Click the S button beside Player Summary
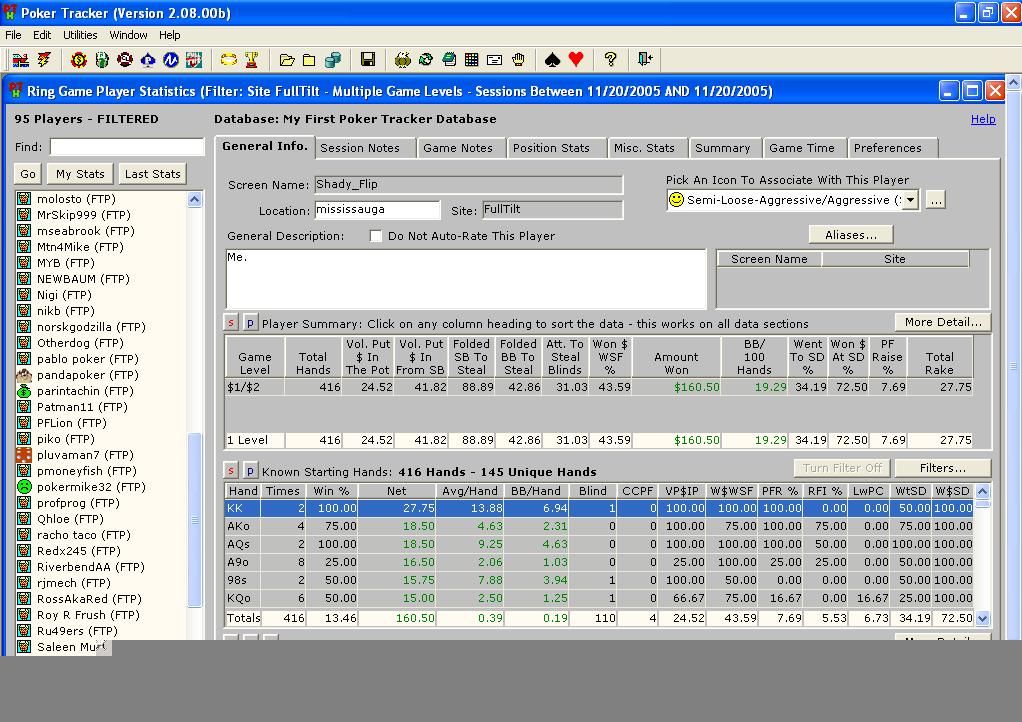1022x722 pixels. click(x=231, y=323)
